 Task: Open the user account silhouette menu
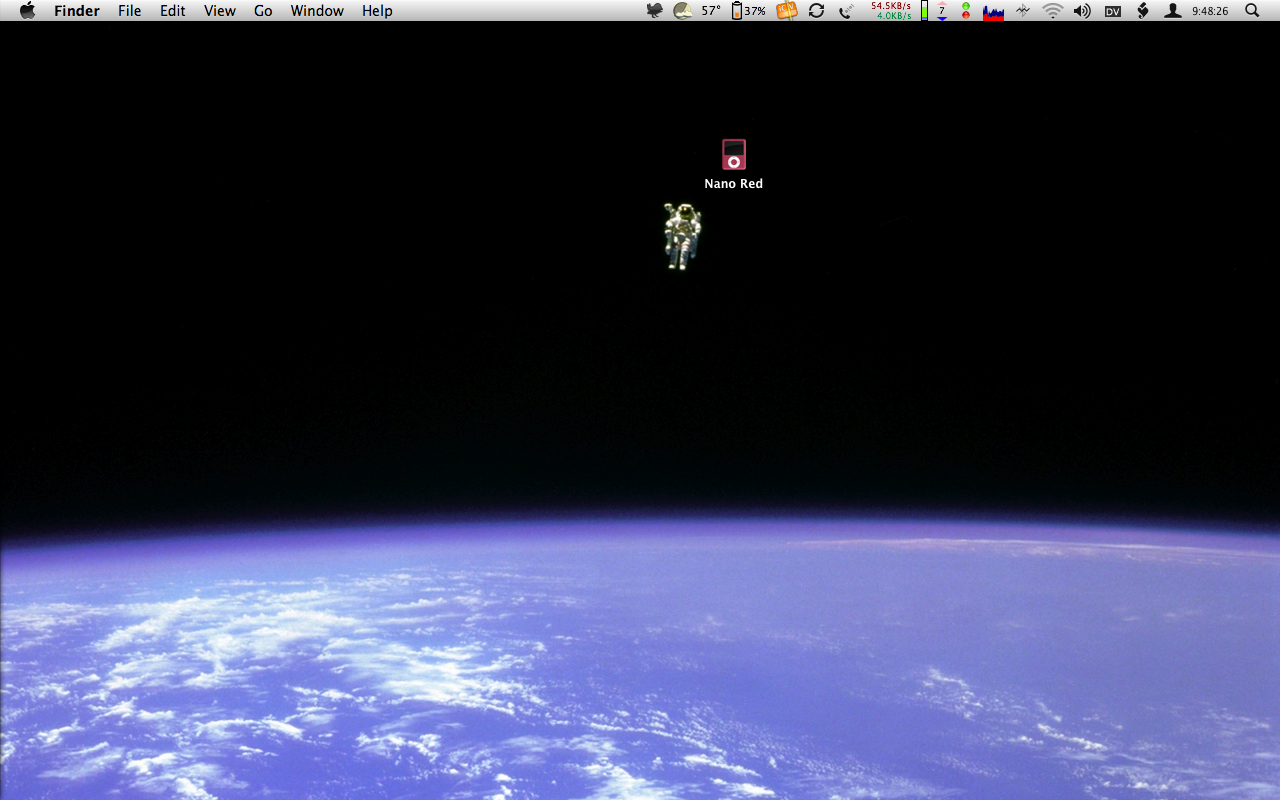click(1173, 11)
